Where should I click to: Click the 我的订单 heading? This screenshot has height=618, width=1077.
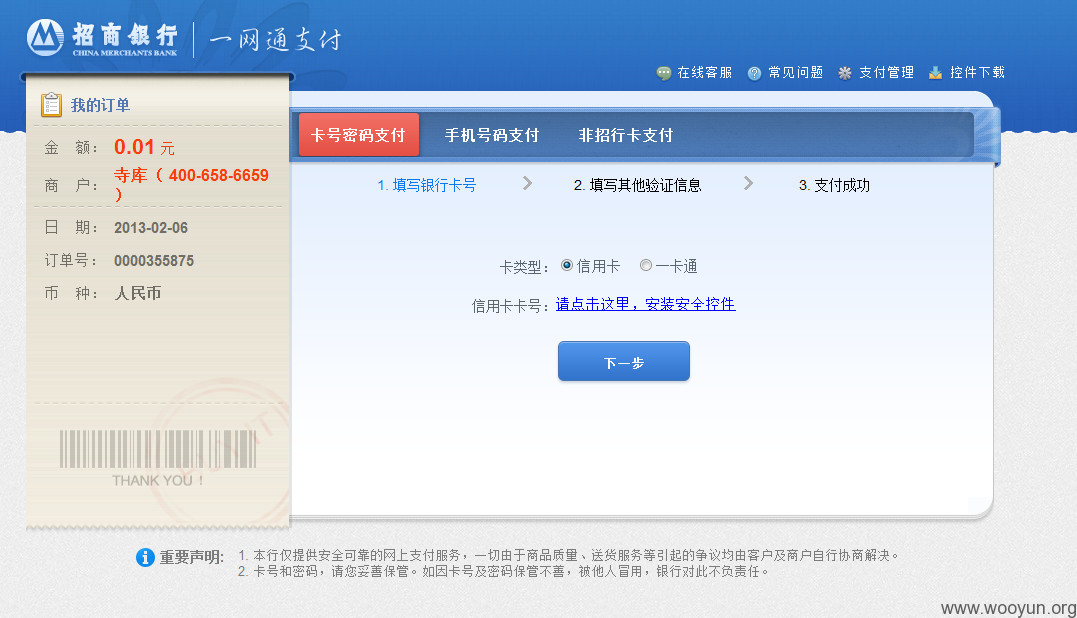click(x=100, y=105)
